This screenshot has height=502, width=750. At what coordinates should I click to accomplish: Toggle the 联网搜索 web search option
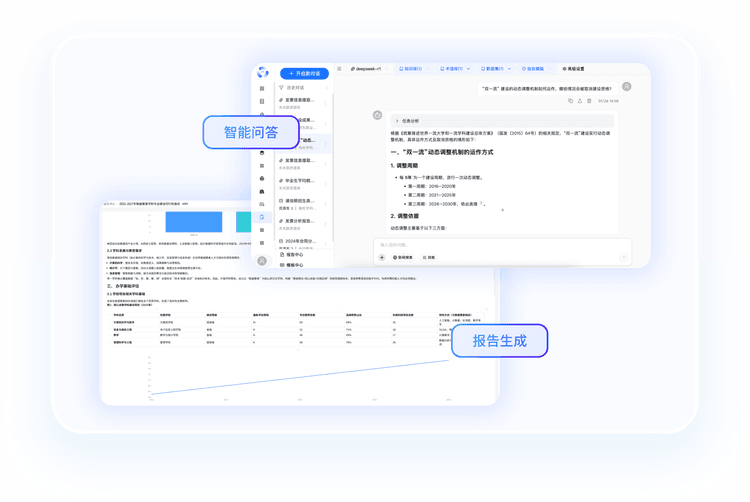click(x=404, y=257)
